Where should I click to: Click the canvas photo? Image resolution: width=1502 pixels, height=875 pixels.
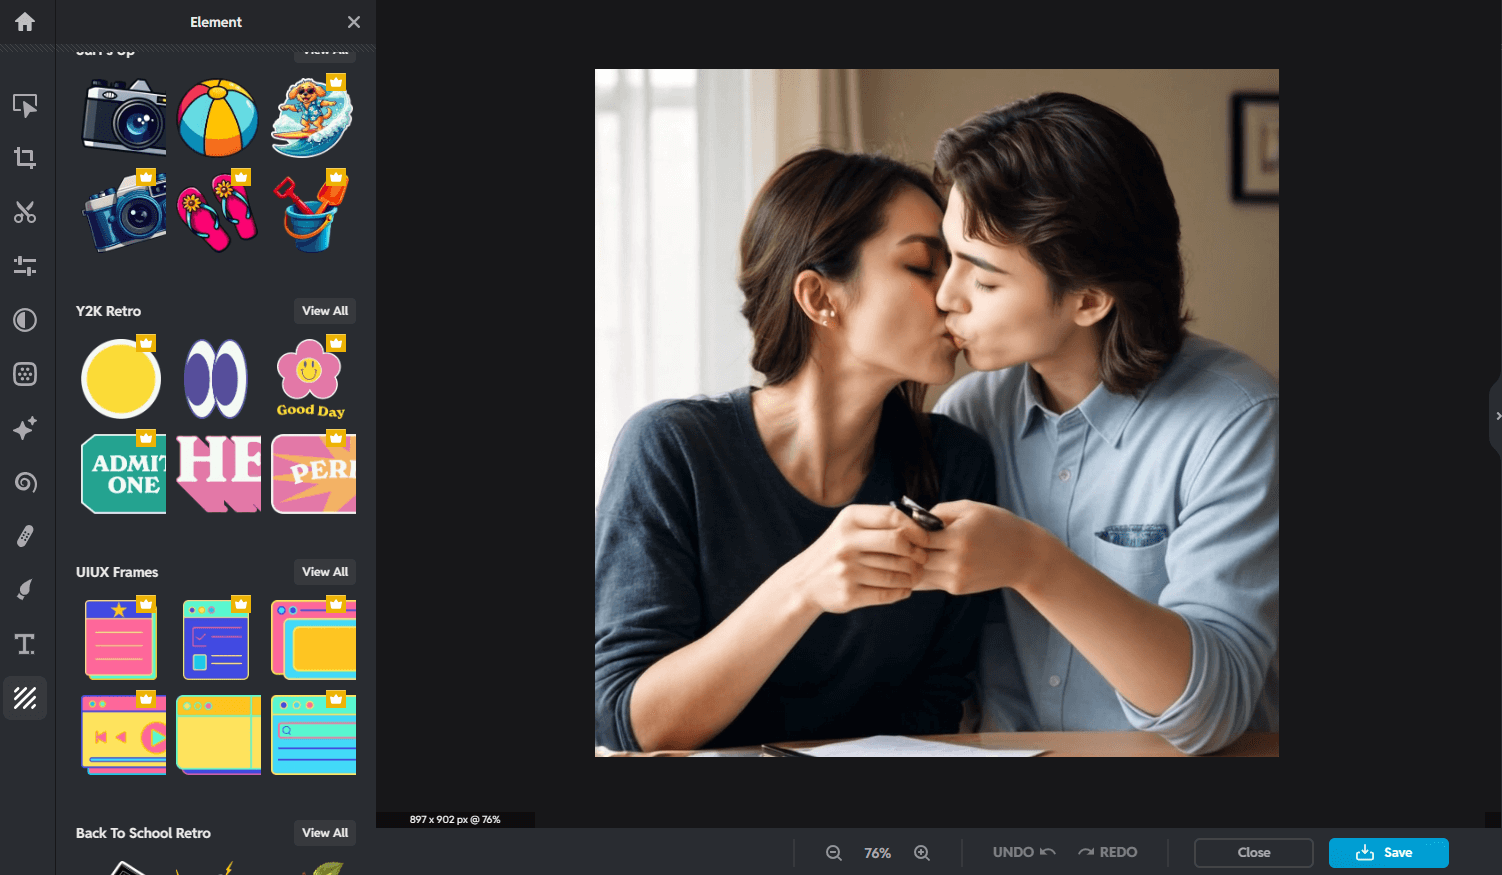pos(937,413)
